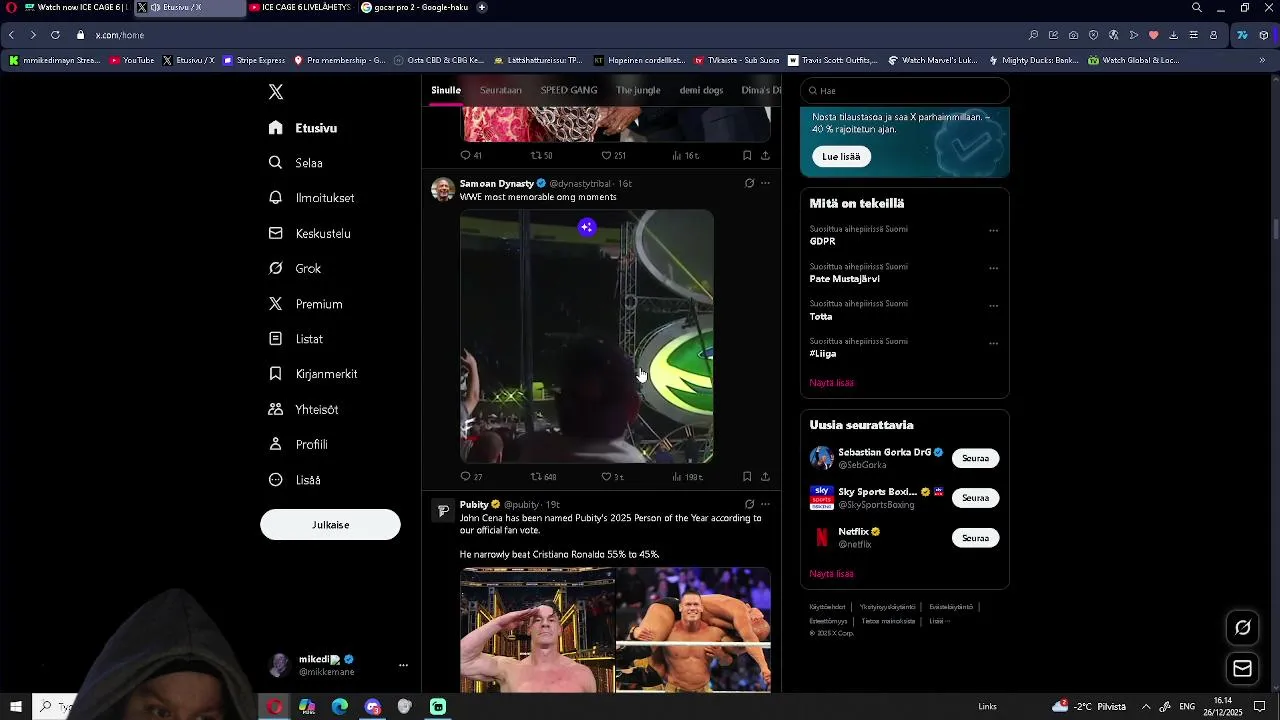Open Pubity profile avatar
The image size is (1280, 720).
442,511
